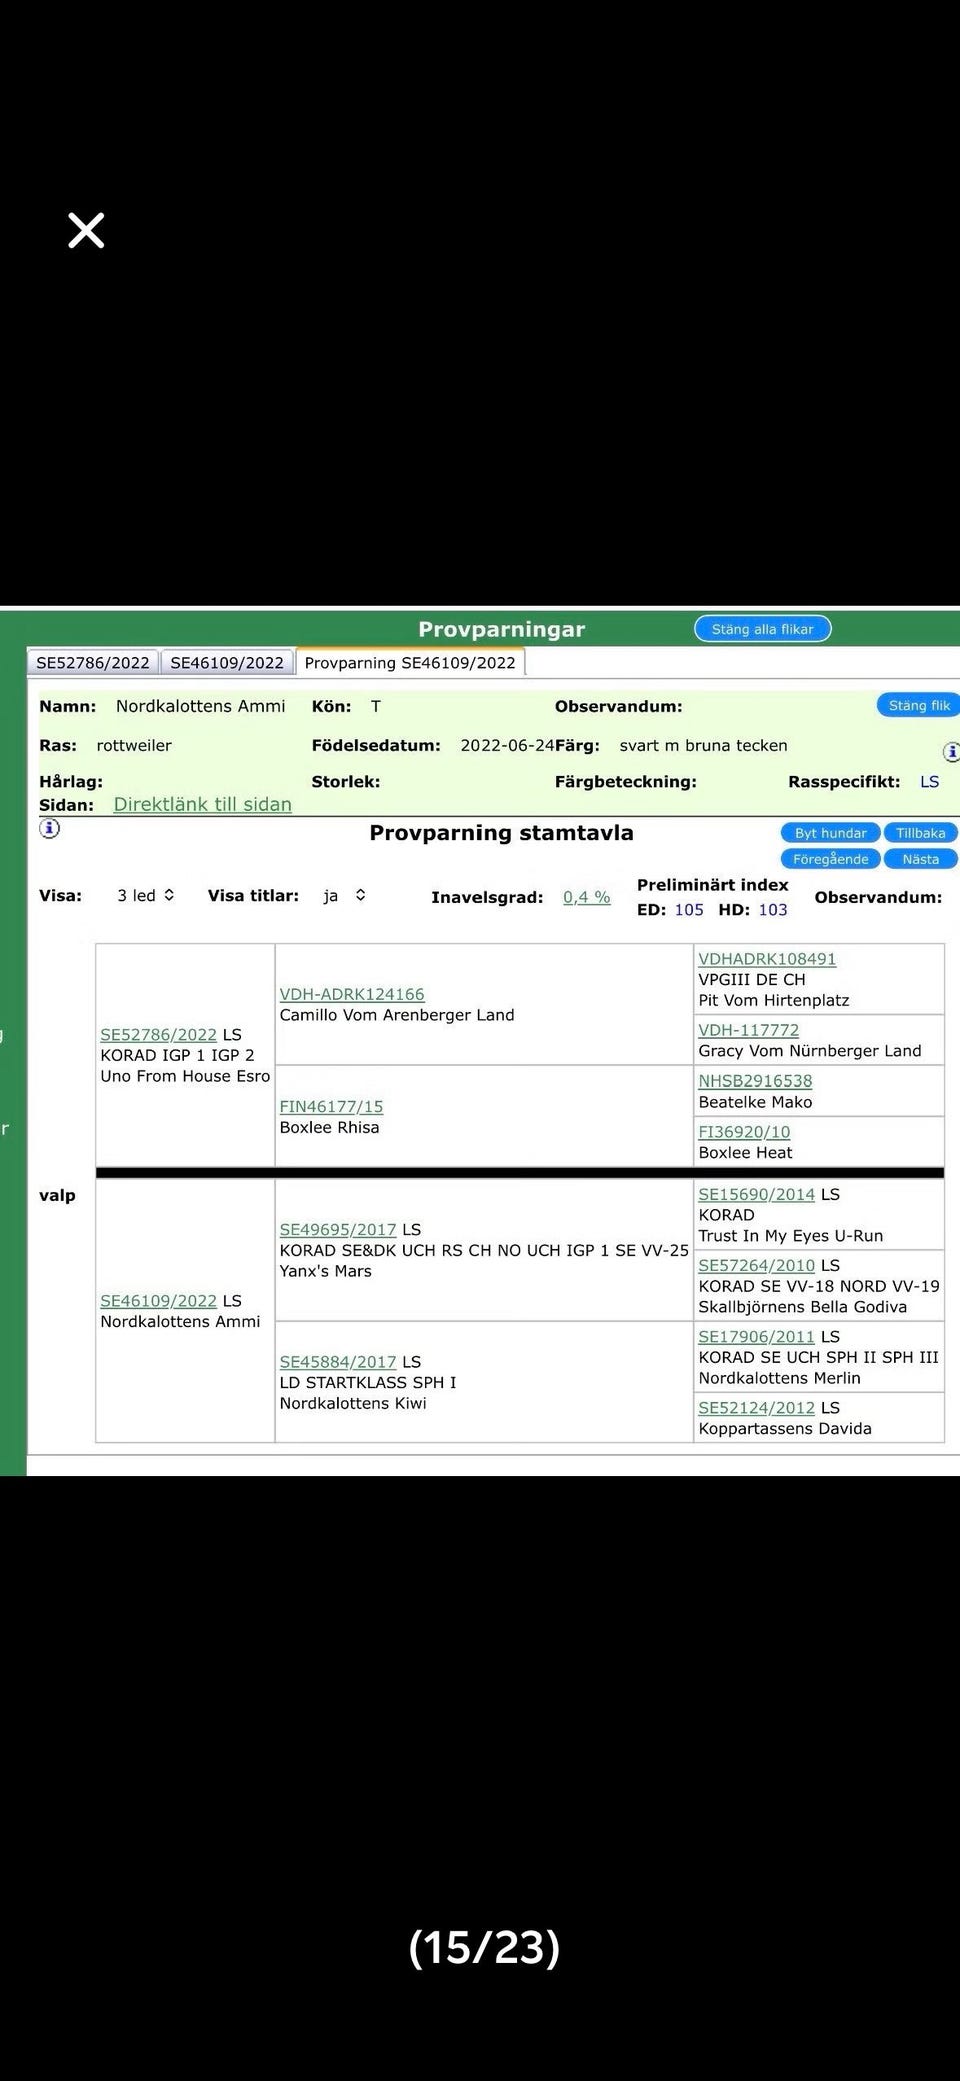Click the Byt hundar button
This screenshot has height=2081, width=960.
click(830, 833)
